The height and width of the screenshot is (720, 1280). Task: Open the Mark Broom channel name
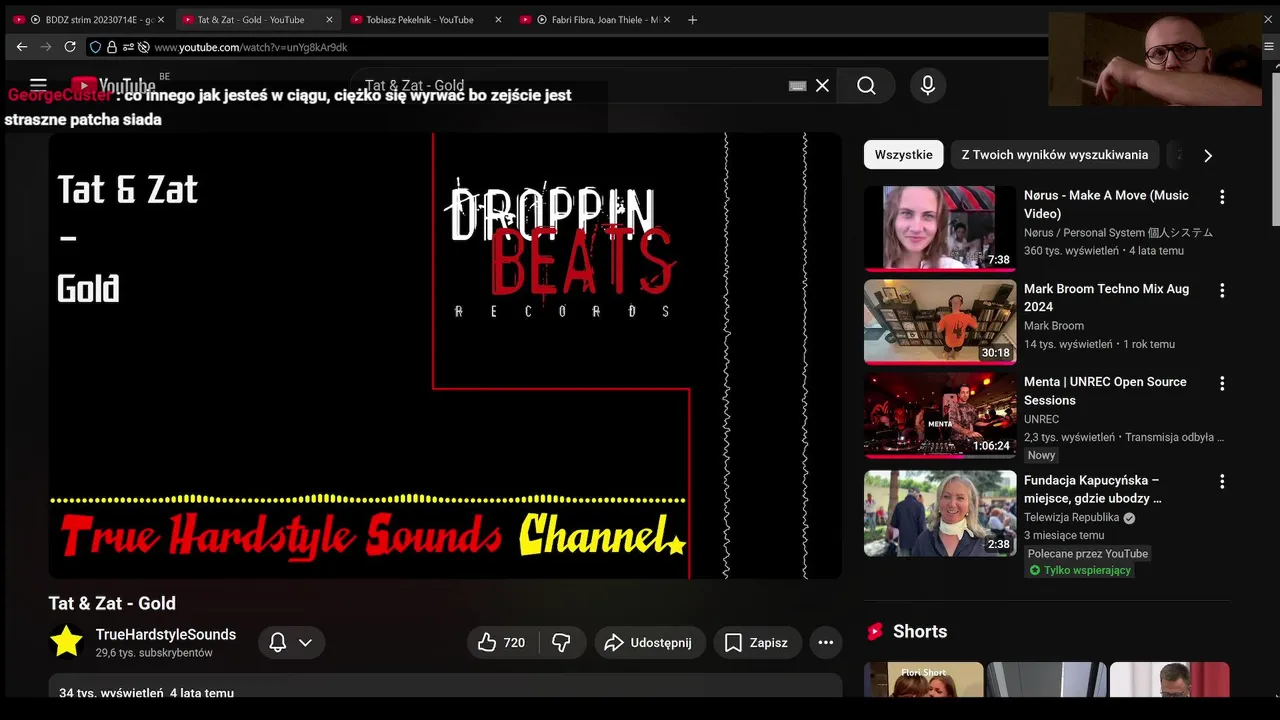pos(1054,326)
